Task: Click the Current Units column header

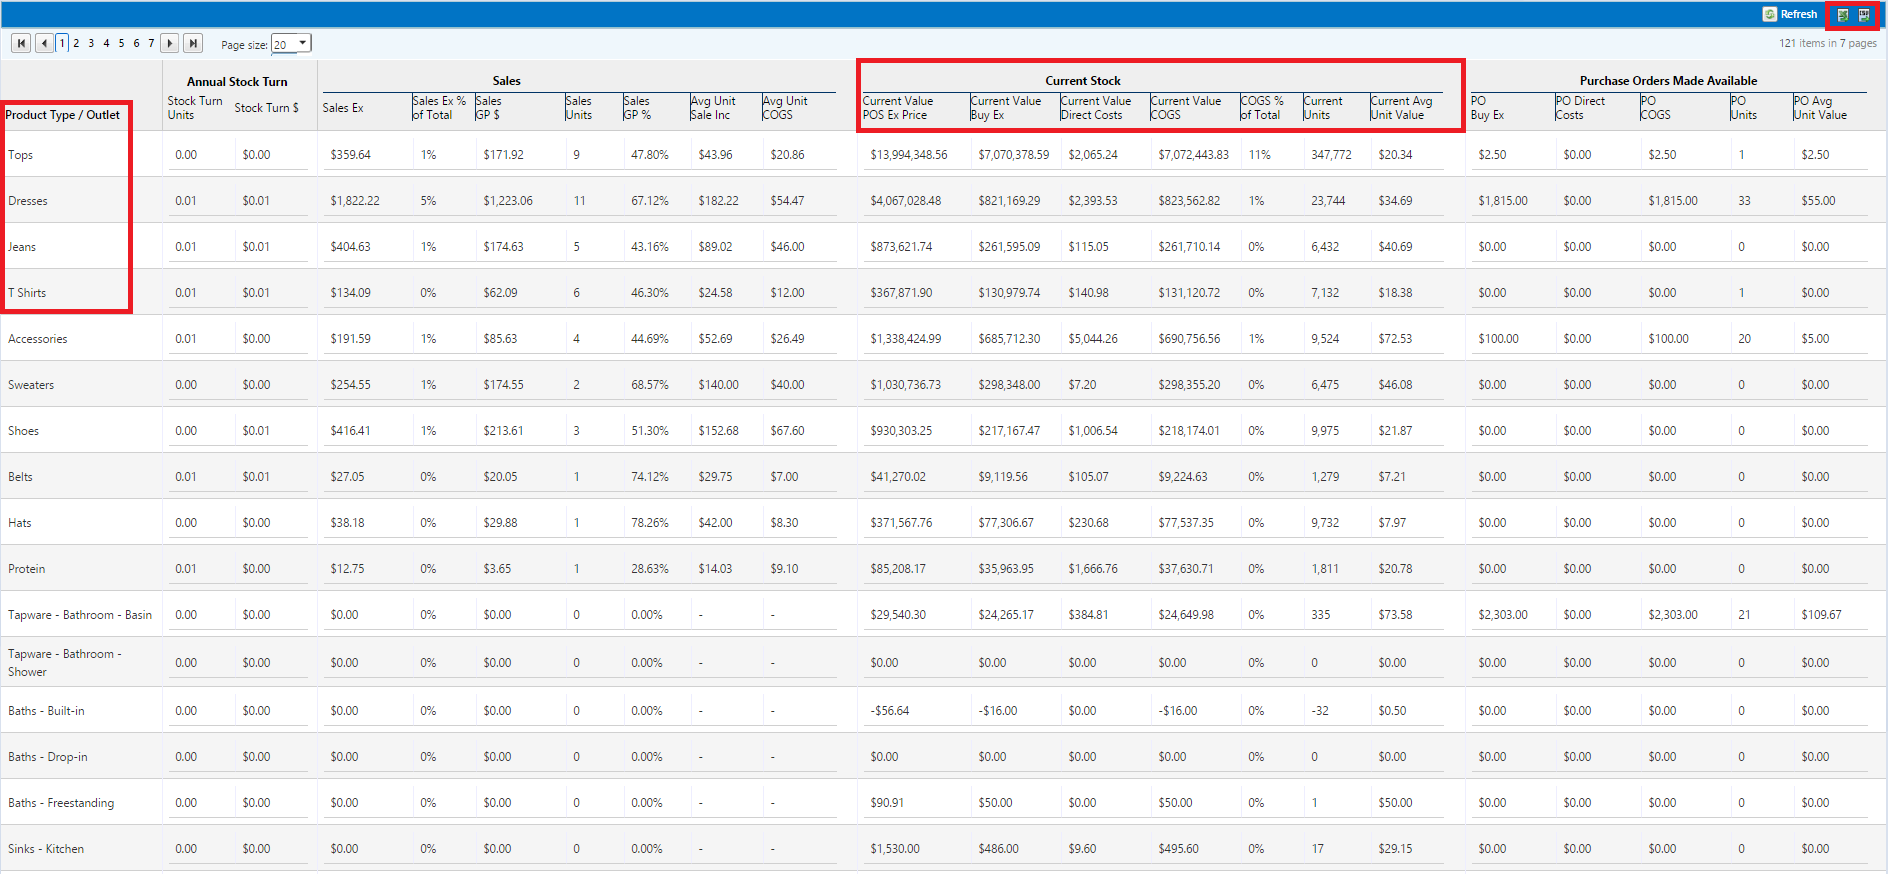Action: pos(1323,108)
